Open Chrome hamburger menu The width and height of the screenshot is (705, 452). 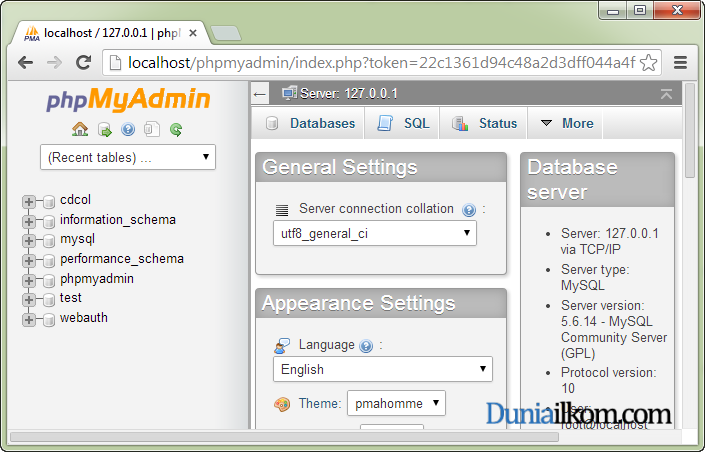[680, 63]
